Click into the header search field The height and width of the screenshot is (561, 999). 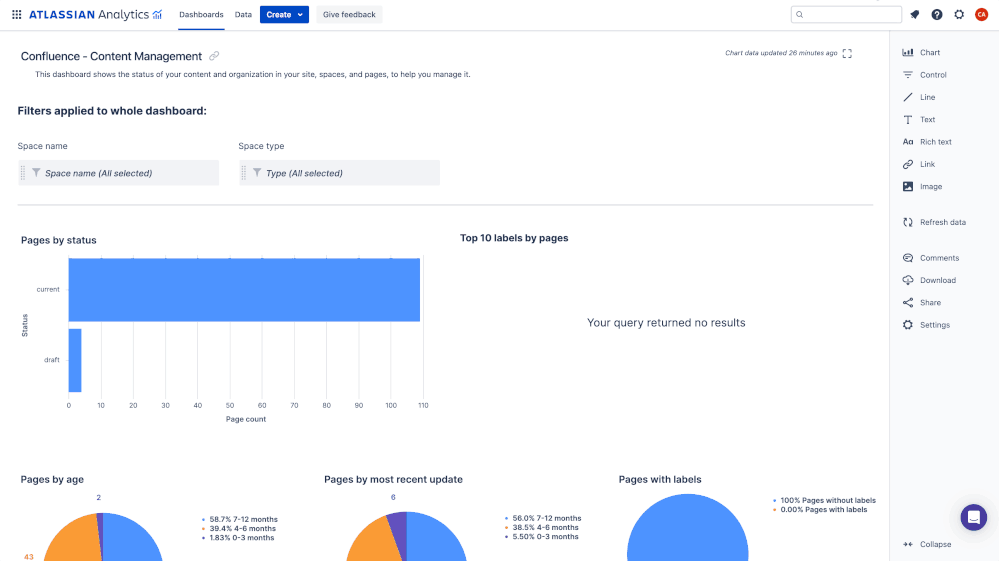[846, 15]
